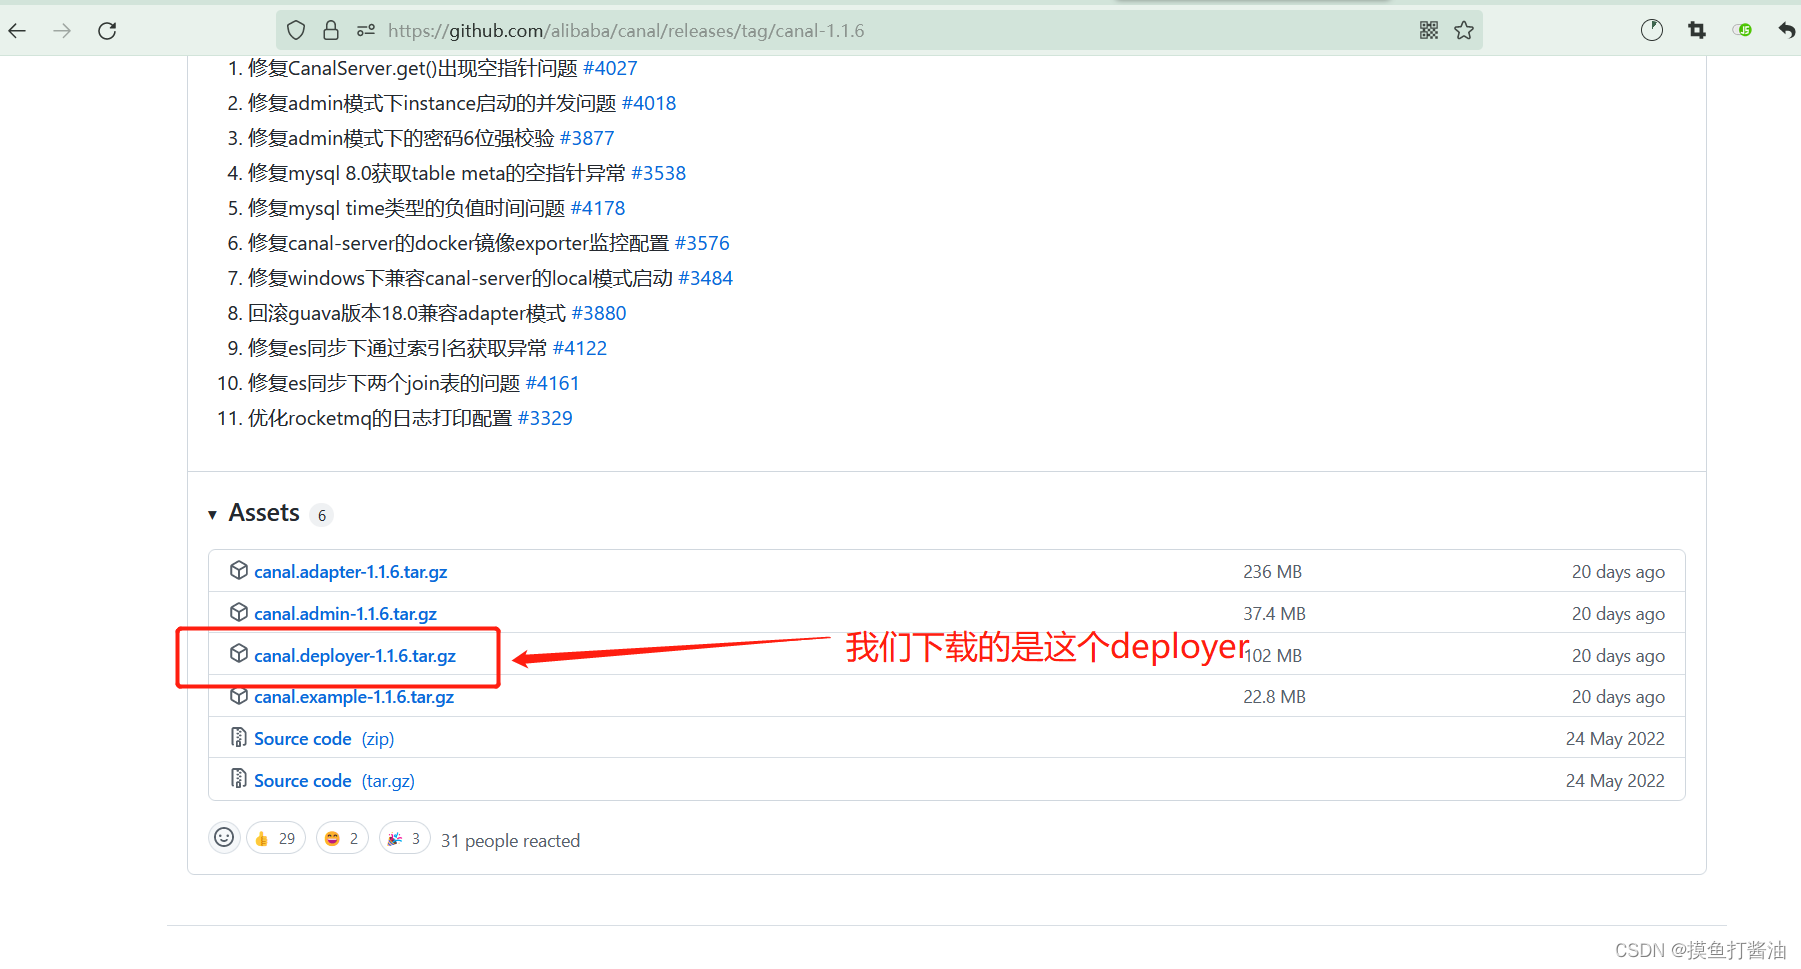Click the laugh reaction with 2
The width and height of the screenshot is (1801, 969).
click(x=343, y=838)
